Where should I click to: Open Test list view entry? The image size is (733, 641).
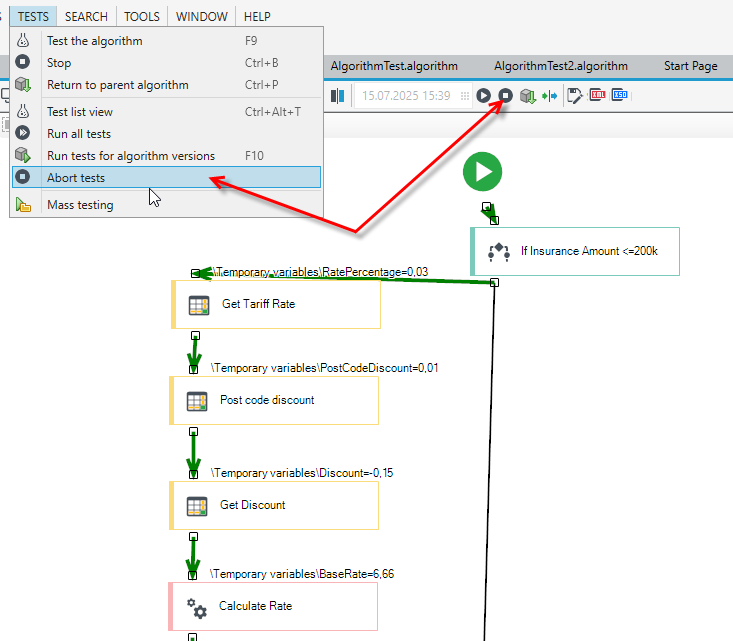pos(166,112)
